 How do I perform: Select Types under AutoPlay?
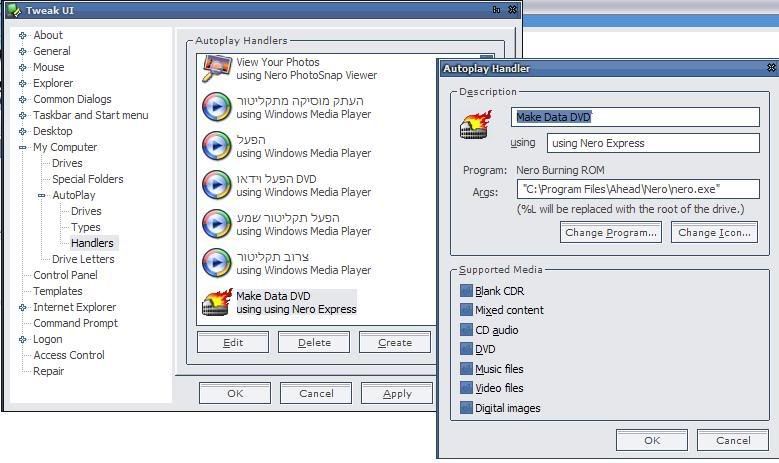click(85, 227)
